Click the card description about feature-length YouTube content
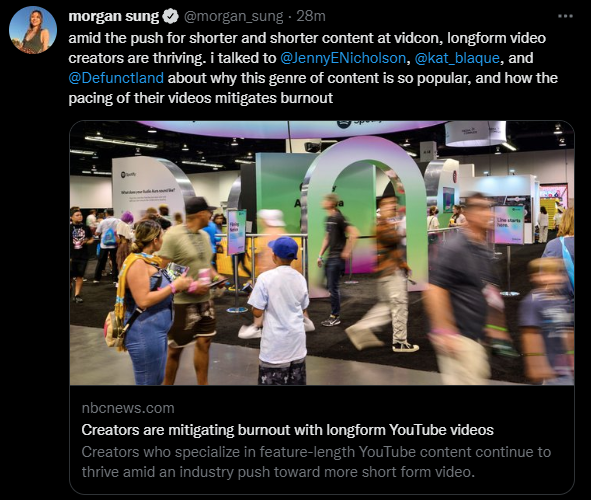 [x=316, y=462]
